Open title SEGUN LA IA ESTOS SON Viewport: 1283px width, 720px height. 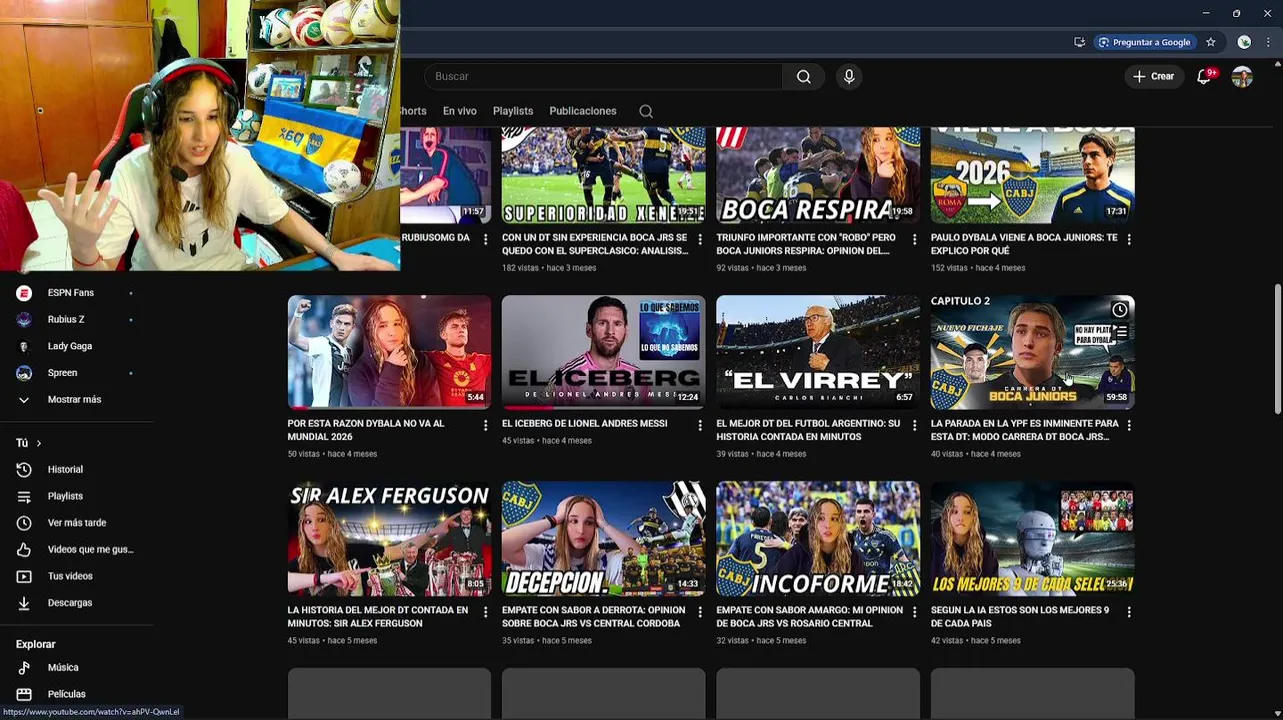point(1020,617)
